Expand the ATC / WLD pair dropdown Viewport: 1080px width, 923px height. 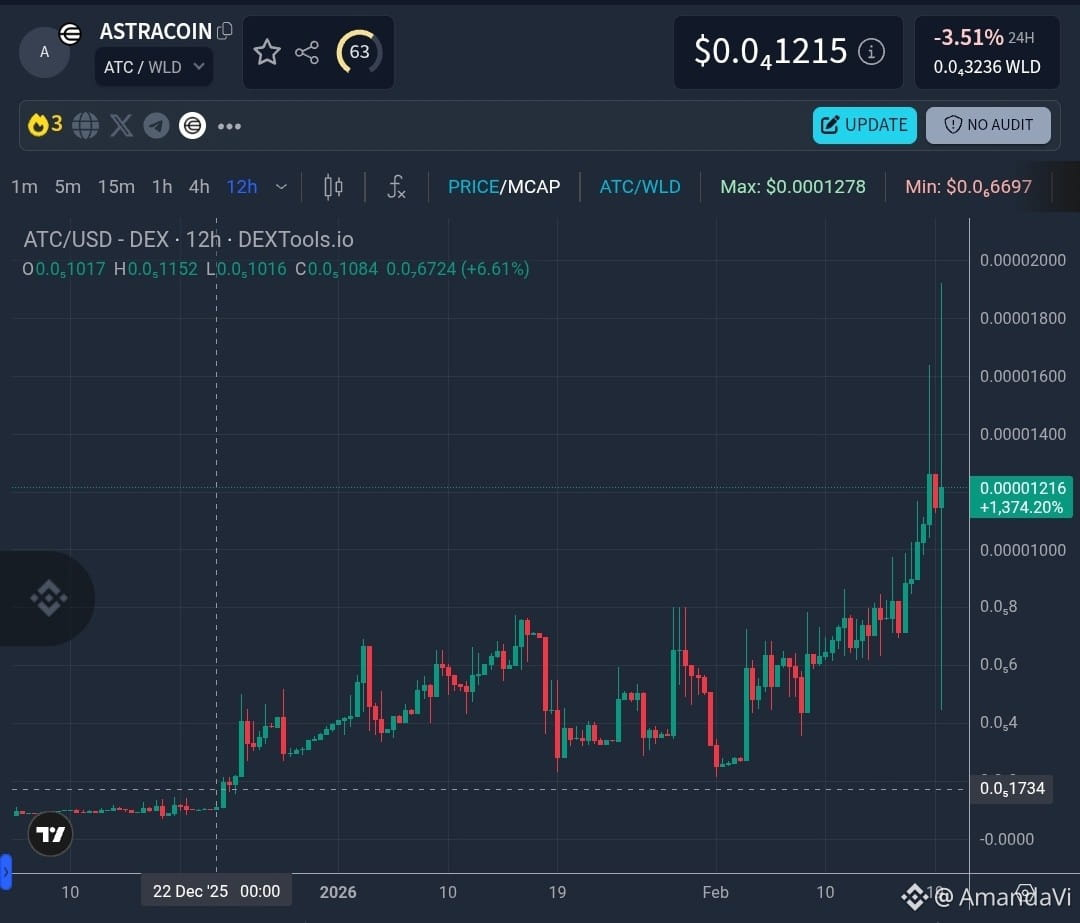click(154, 68)
